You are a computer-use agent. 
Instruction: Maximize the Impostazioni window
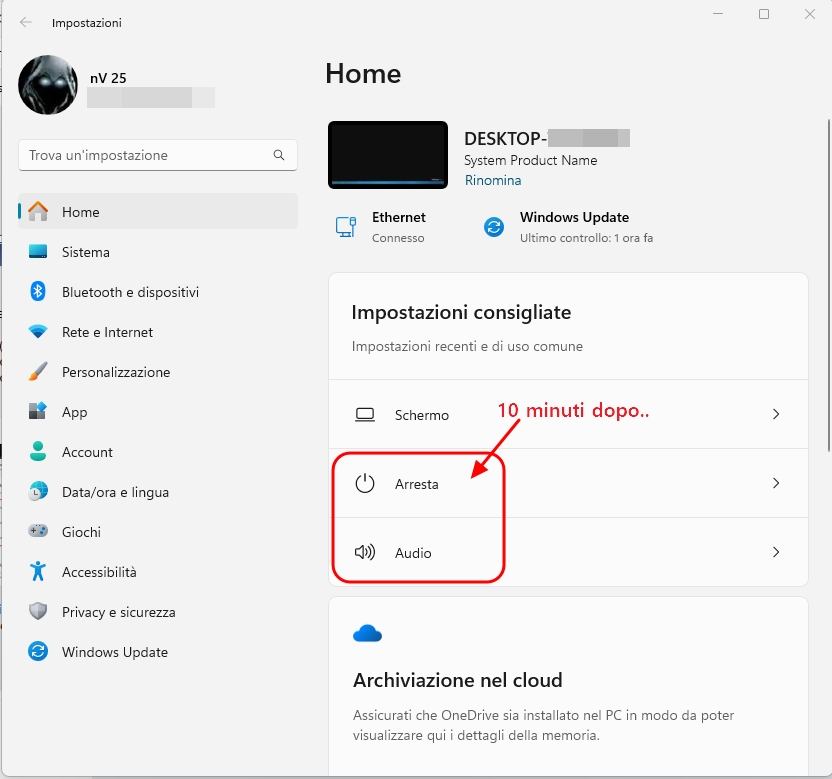(764, 14)
